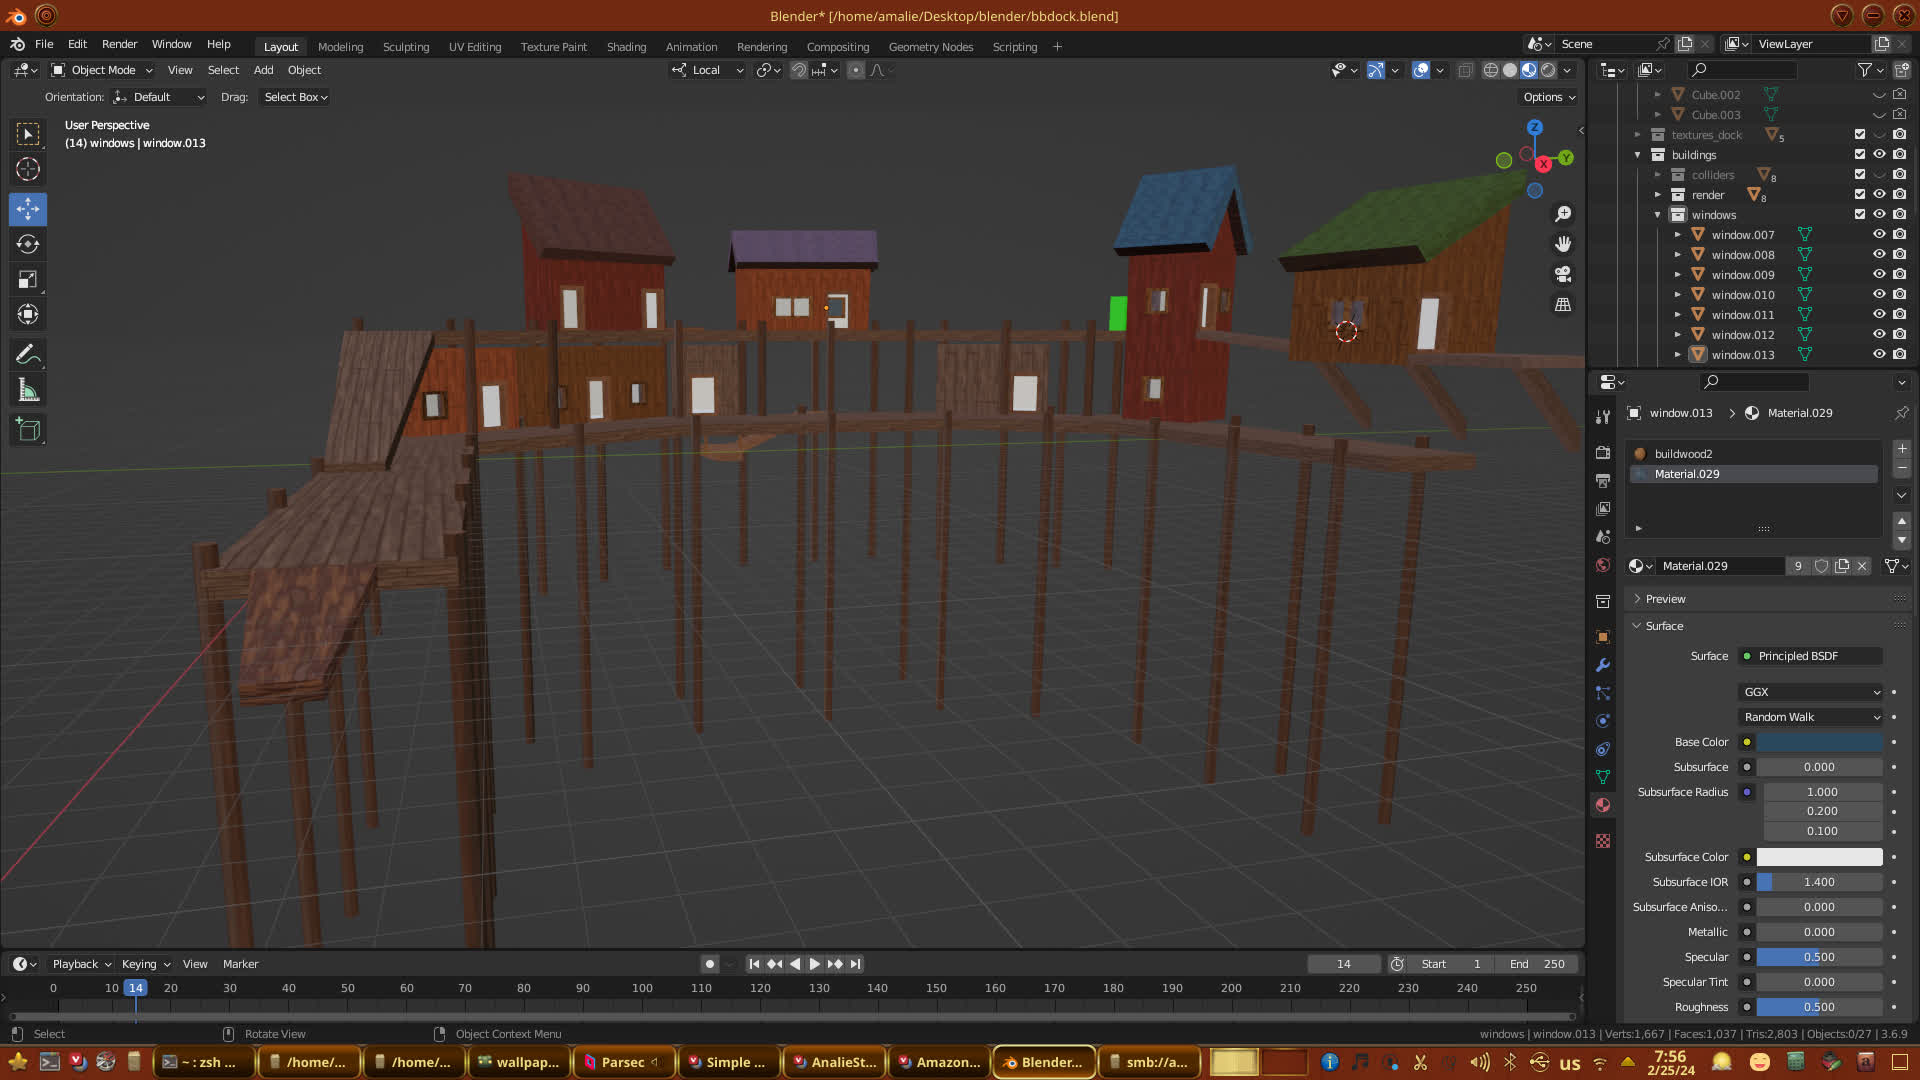Collapse the windows collection
Viewport: 1920px width, 1080px height.
coord(1657,215)
